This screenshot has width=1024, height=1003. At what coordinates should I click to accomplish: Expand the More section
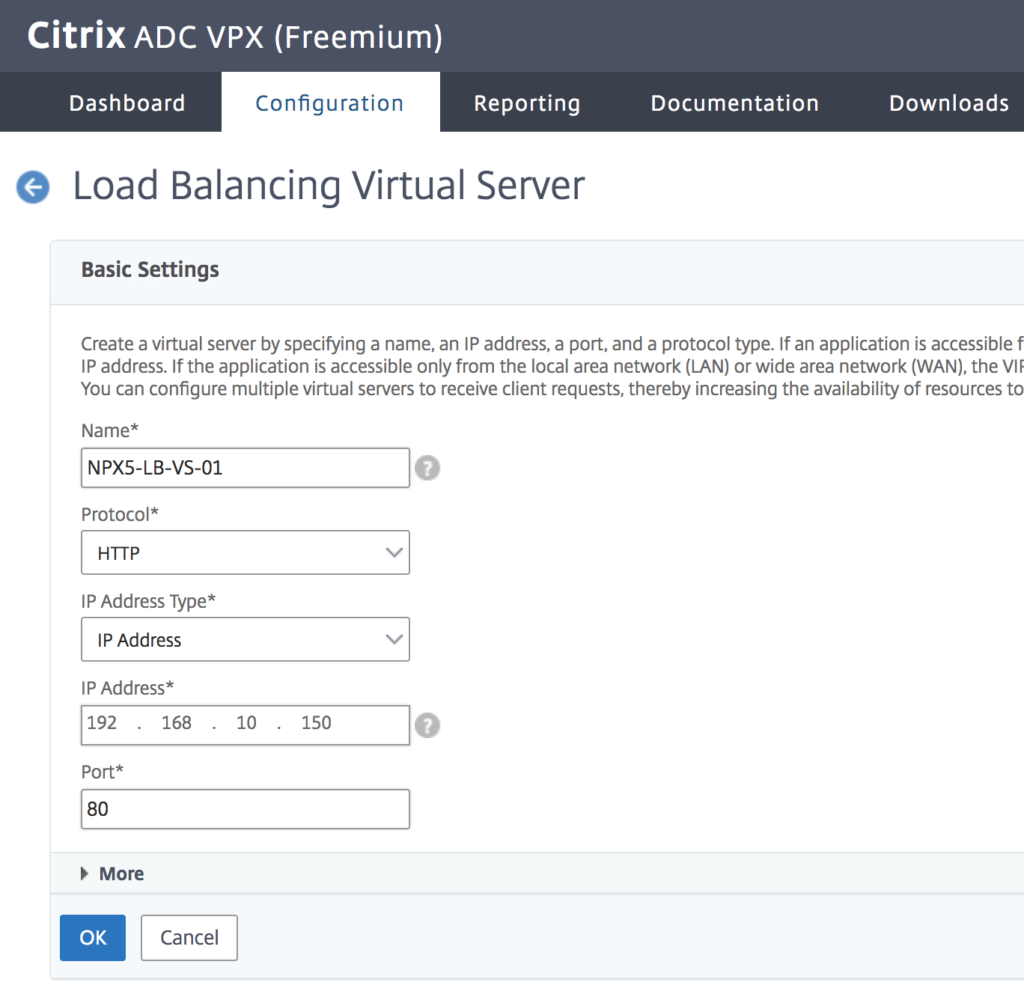click(120, 873)
